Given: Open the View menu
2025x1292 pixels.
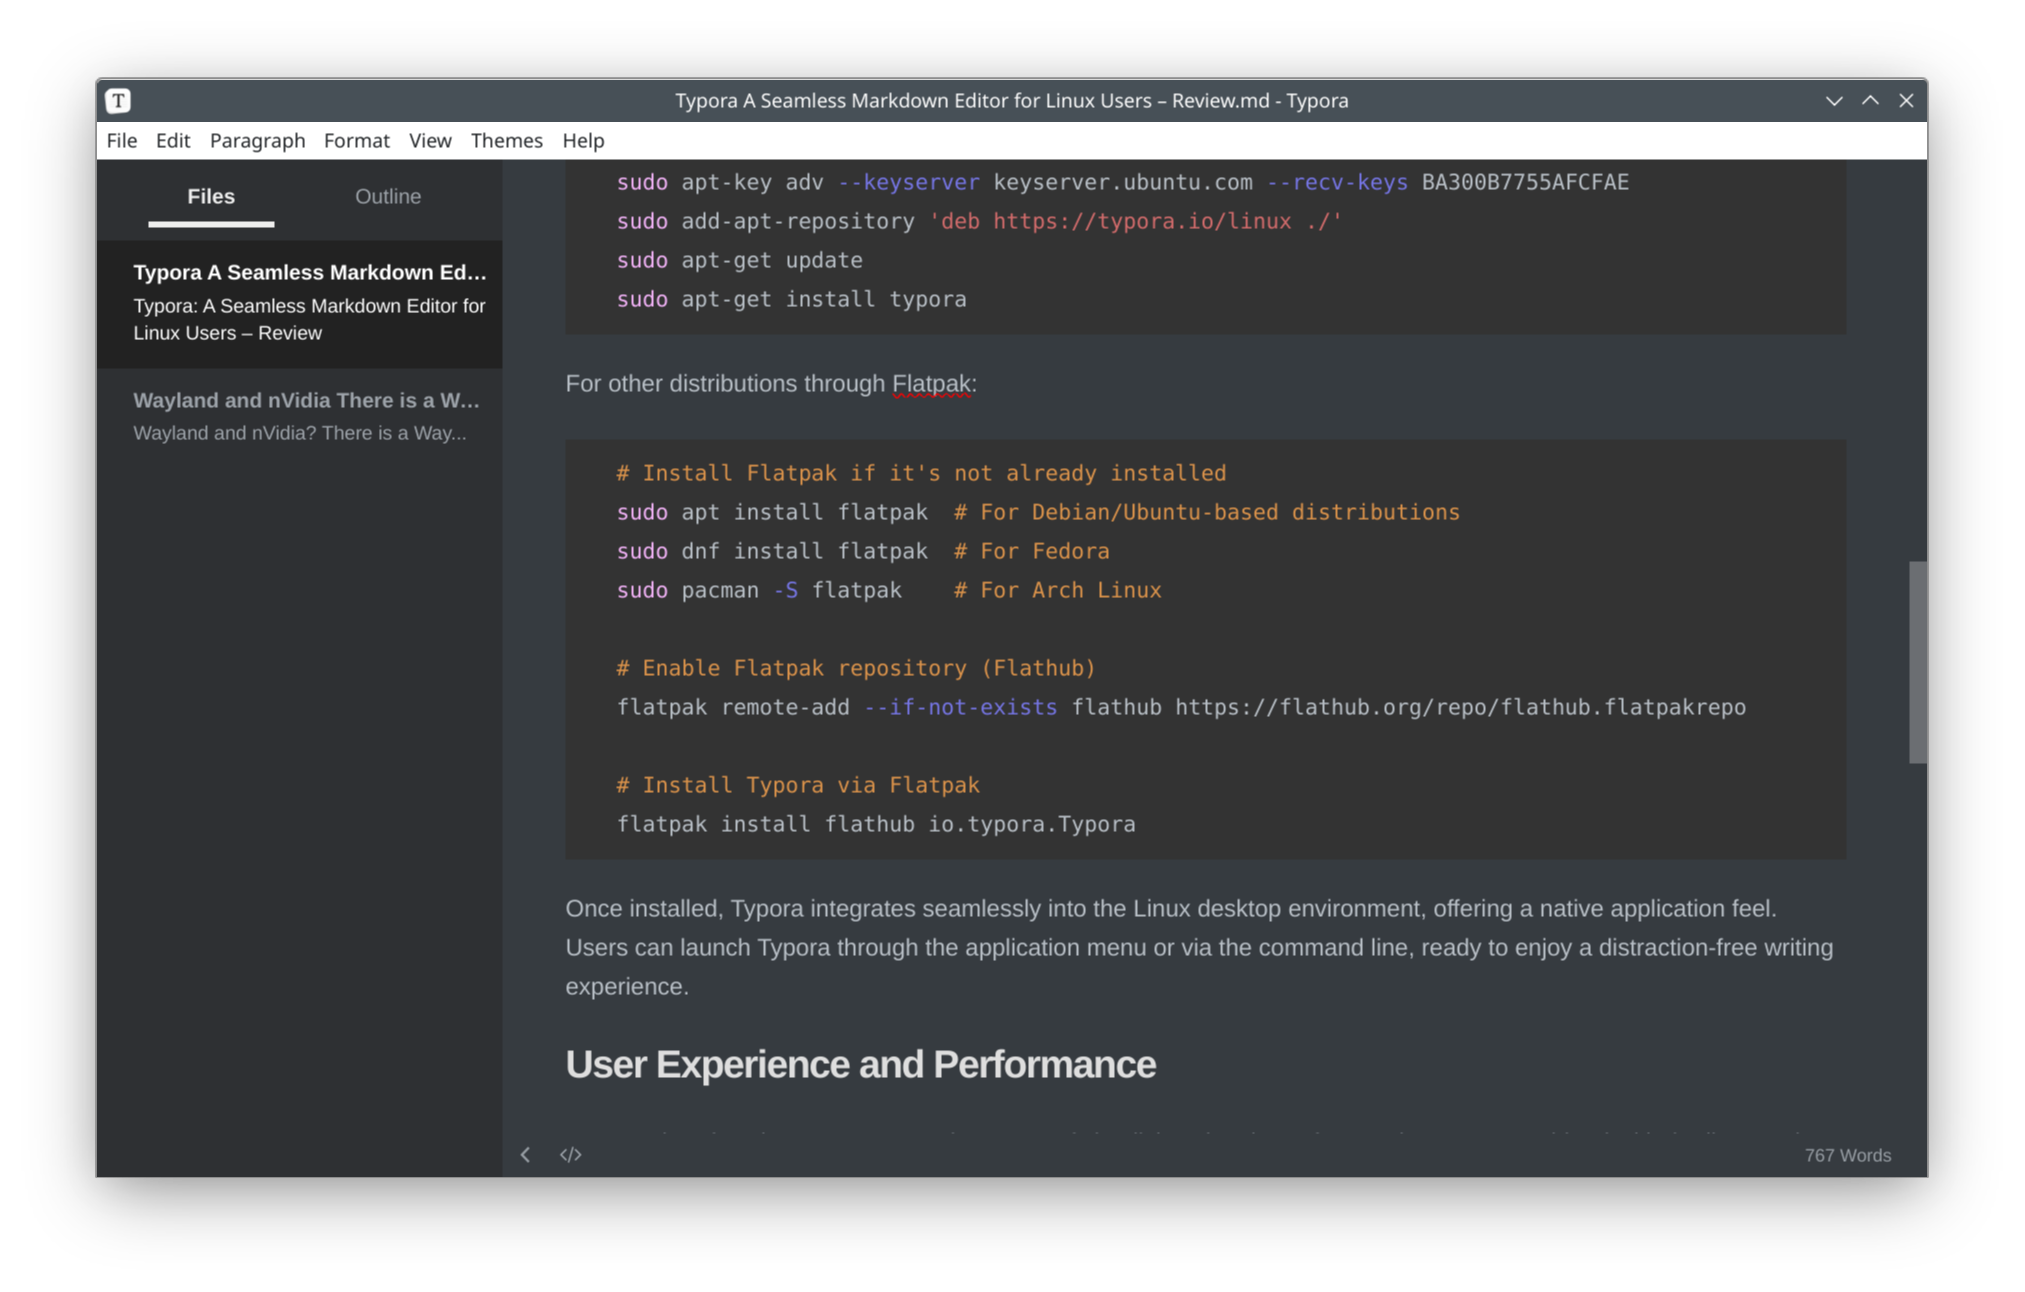Looking at the screenshot, I should pyautogui.click(x=430, y=140).
